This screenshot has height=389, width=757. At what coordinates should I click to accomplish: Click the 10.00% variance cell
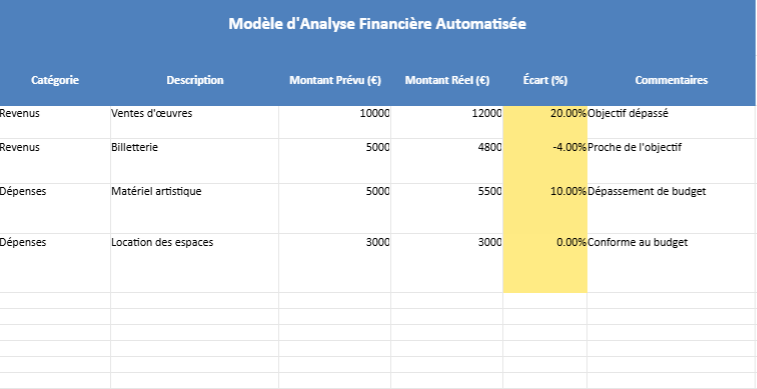(545, 208)
